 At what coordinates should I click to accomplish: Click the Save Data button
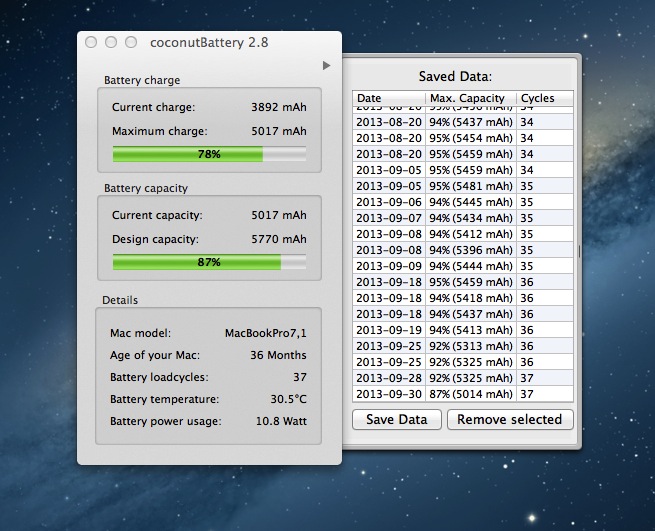396,419
